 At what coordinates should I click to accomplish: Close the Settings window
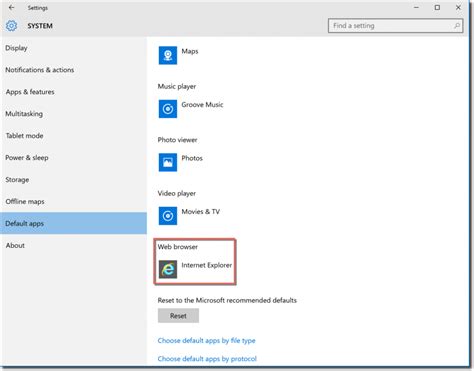[x=458, y=7]
